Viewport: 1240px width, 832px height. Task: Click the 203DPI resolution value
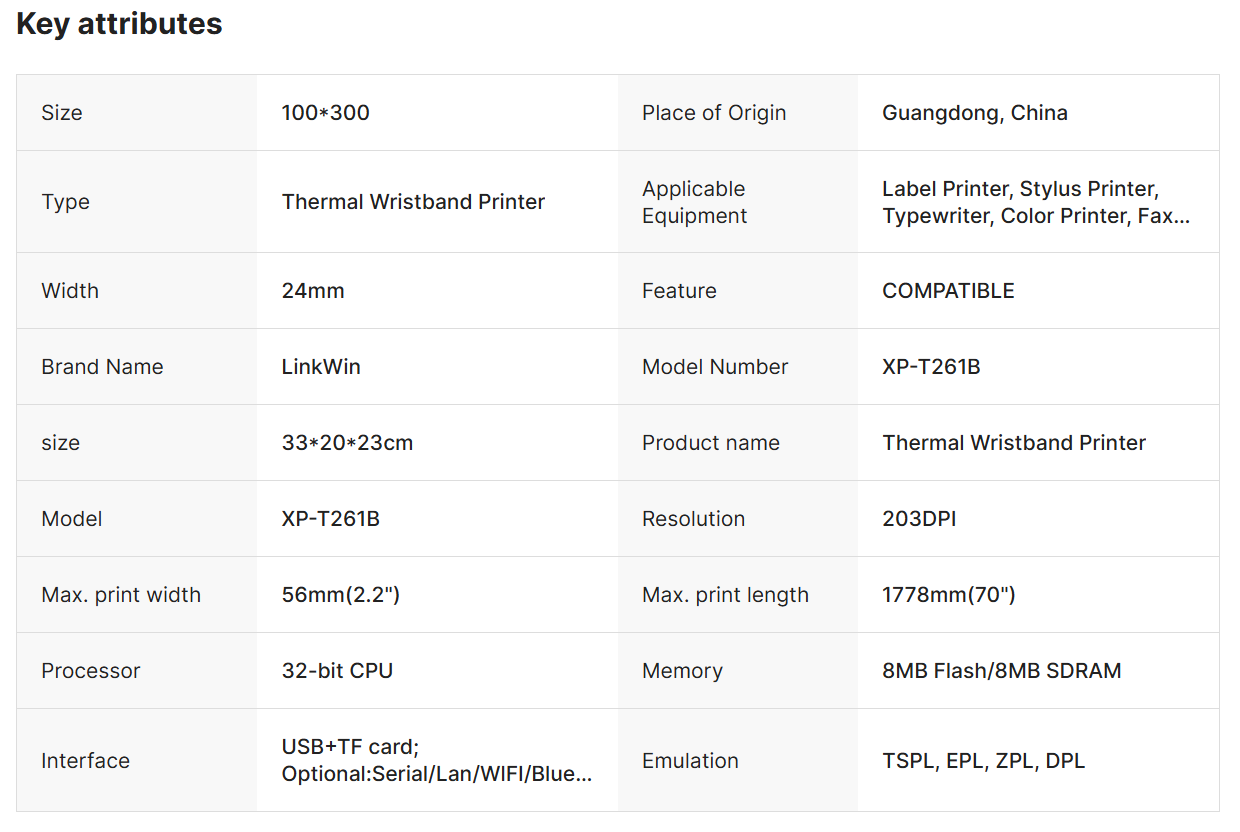coord(919,519)
